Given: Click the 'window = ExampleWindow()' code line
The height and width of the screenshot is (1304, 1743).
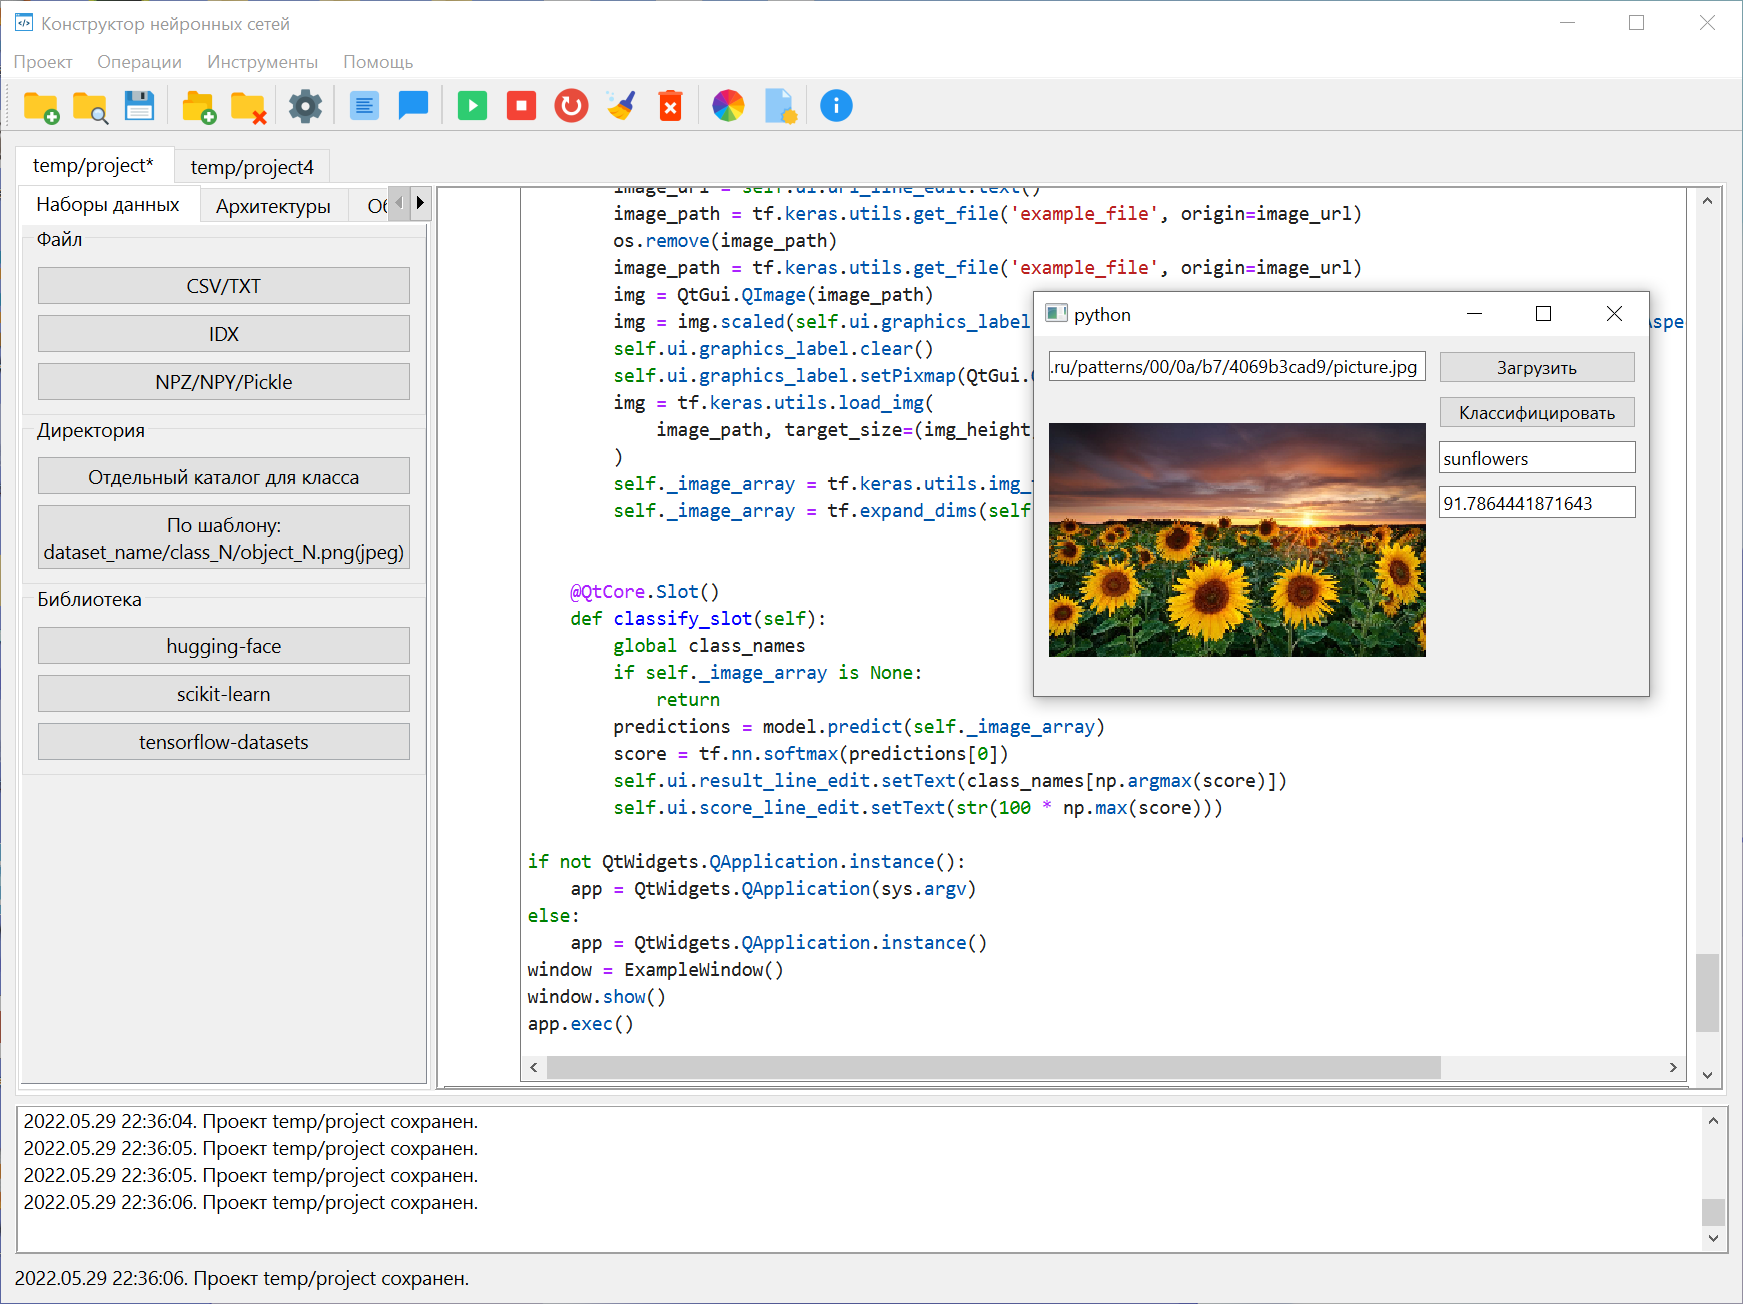Looking at the screenshot, I should click(656, 970).
